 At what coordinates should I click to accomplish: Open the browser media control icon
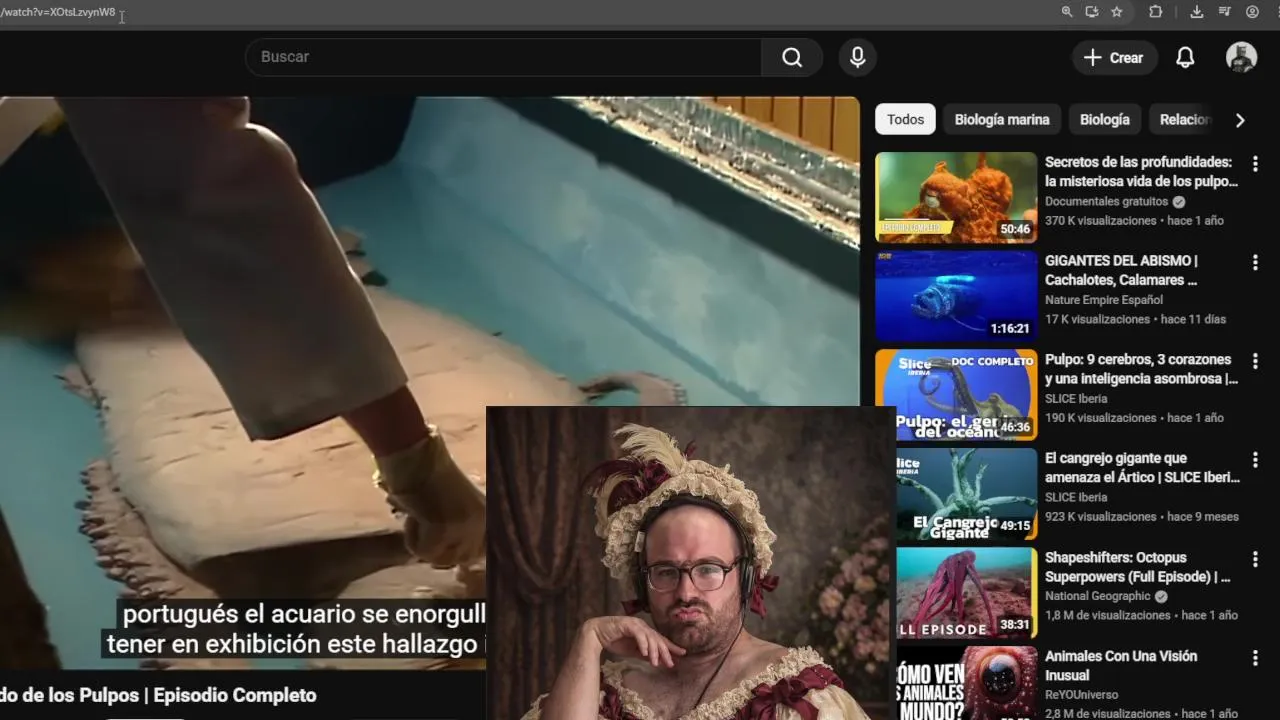[x=1225, y=12]
